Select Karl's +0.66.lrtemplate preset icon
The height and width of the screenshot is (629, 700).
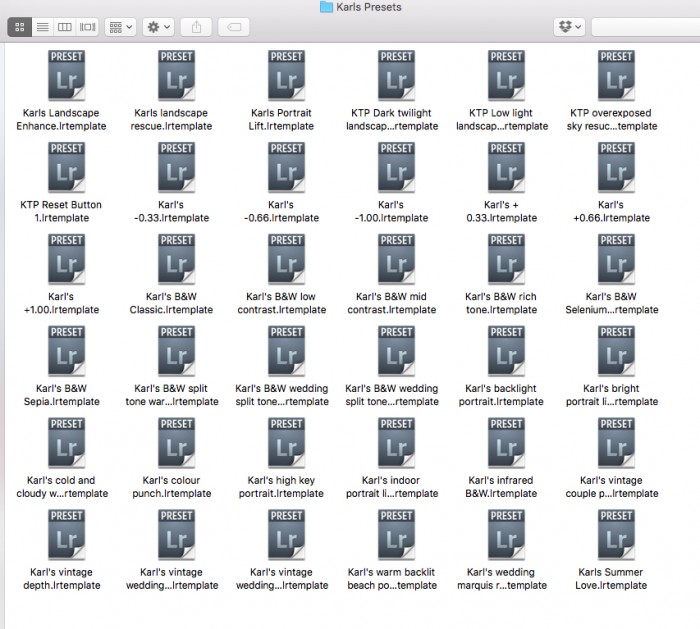pyautogui.click(x=616, y=167)
